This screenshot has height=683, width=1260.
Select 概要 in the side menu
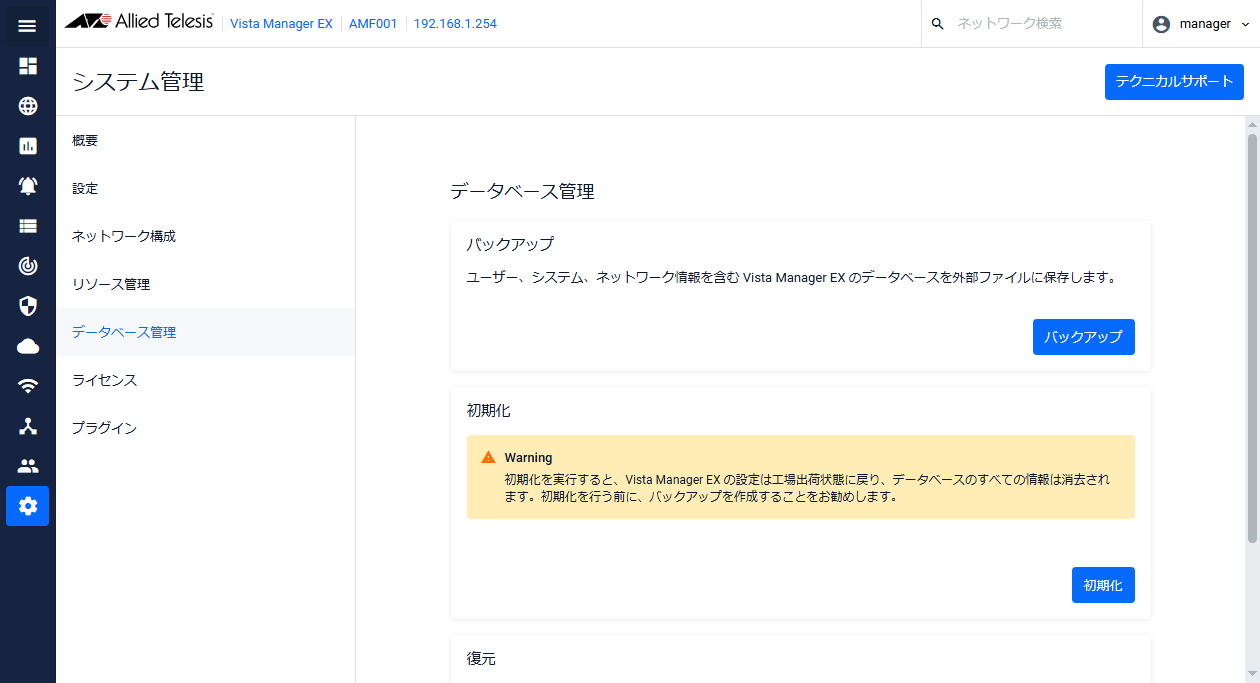tap(206, 141)
